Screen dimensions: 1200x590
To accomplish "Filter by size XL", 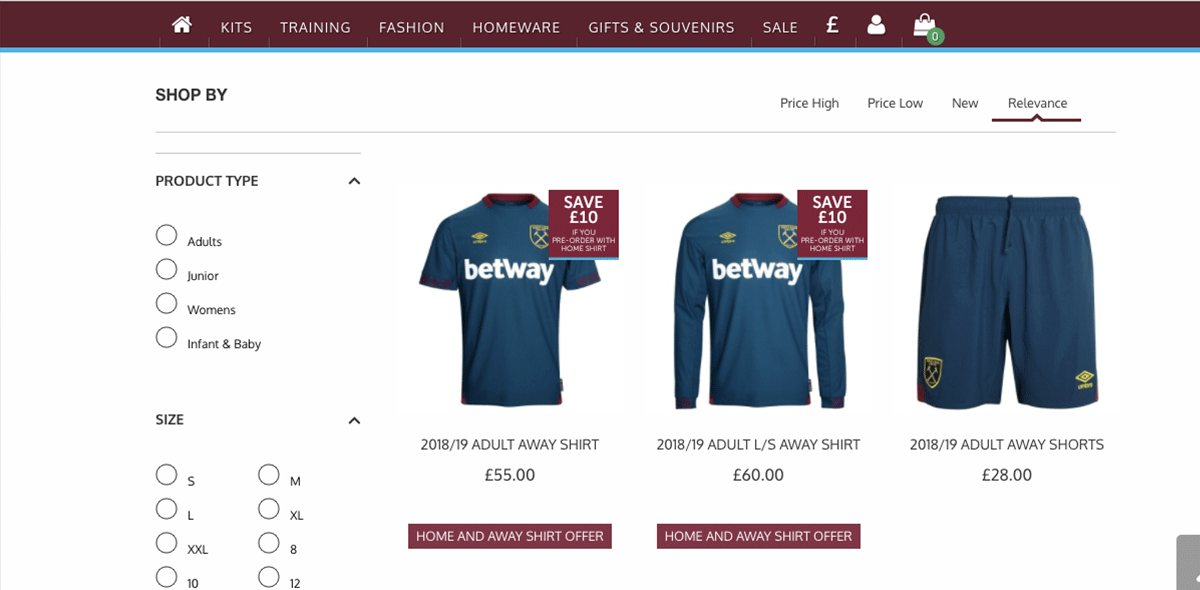I will (x=268, y=509).
